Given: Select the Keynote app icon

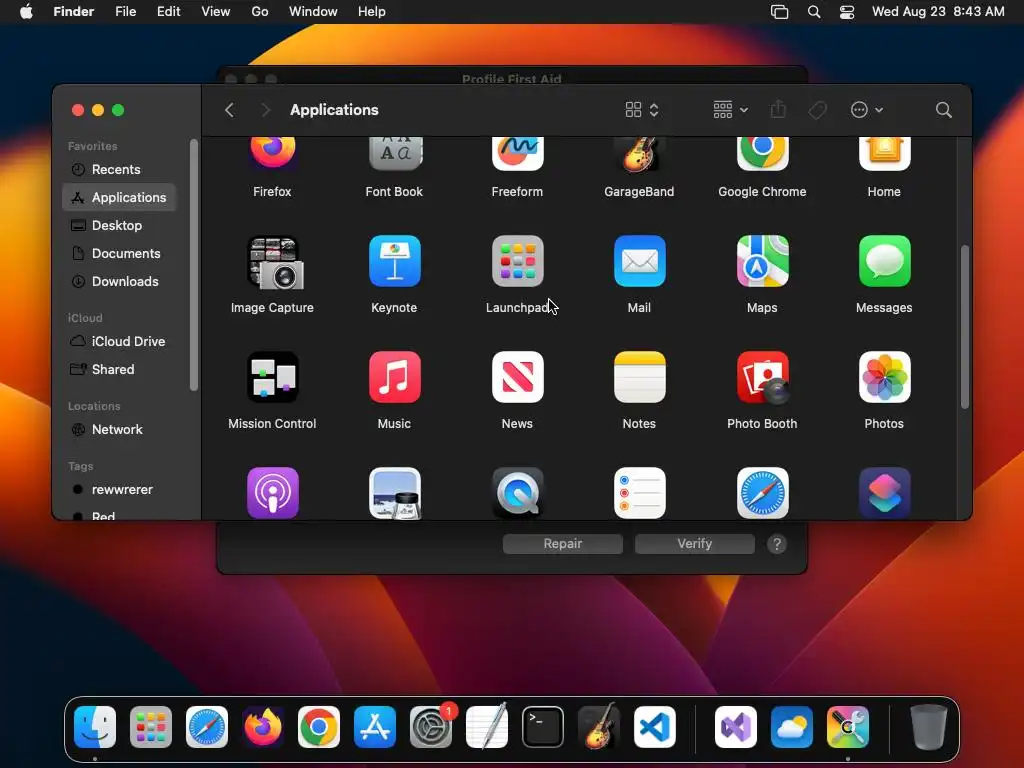Looking at the screenshot, I should (394, 261).
